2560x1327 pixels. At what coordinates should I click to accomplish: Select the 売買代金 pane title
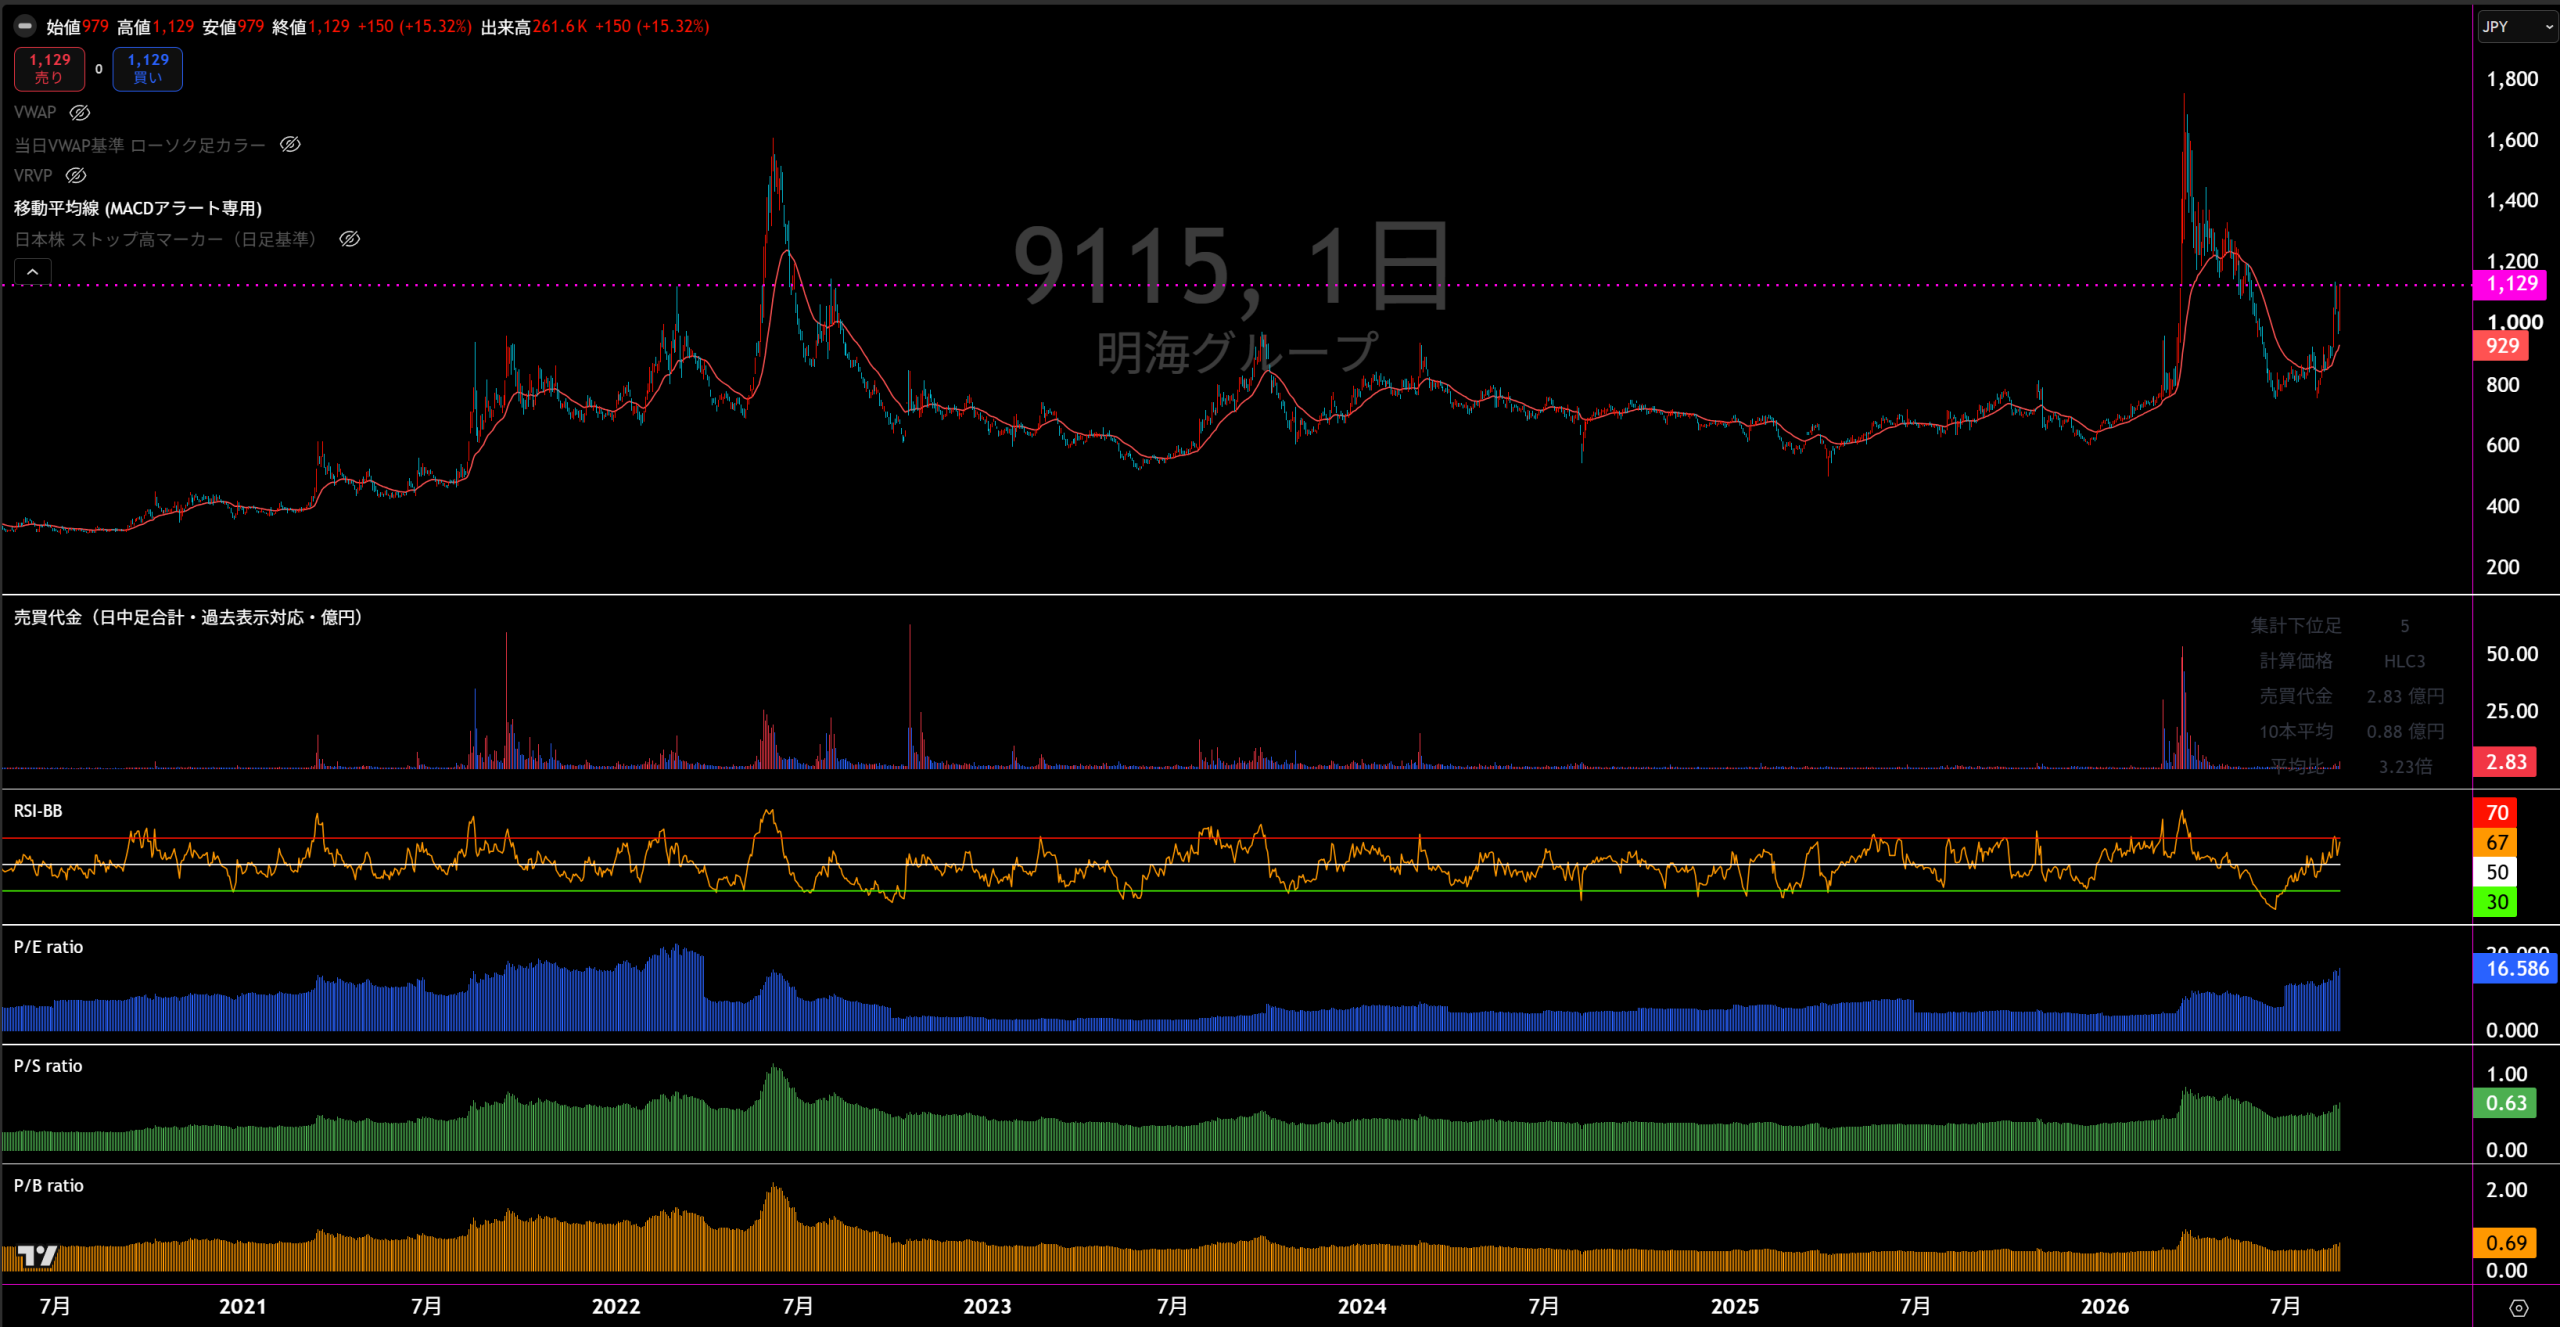pos(188,618)
